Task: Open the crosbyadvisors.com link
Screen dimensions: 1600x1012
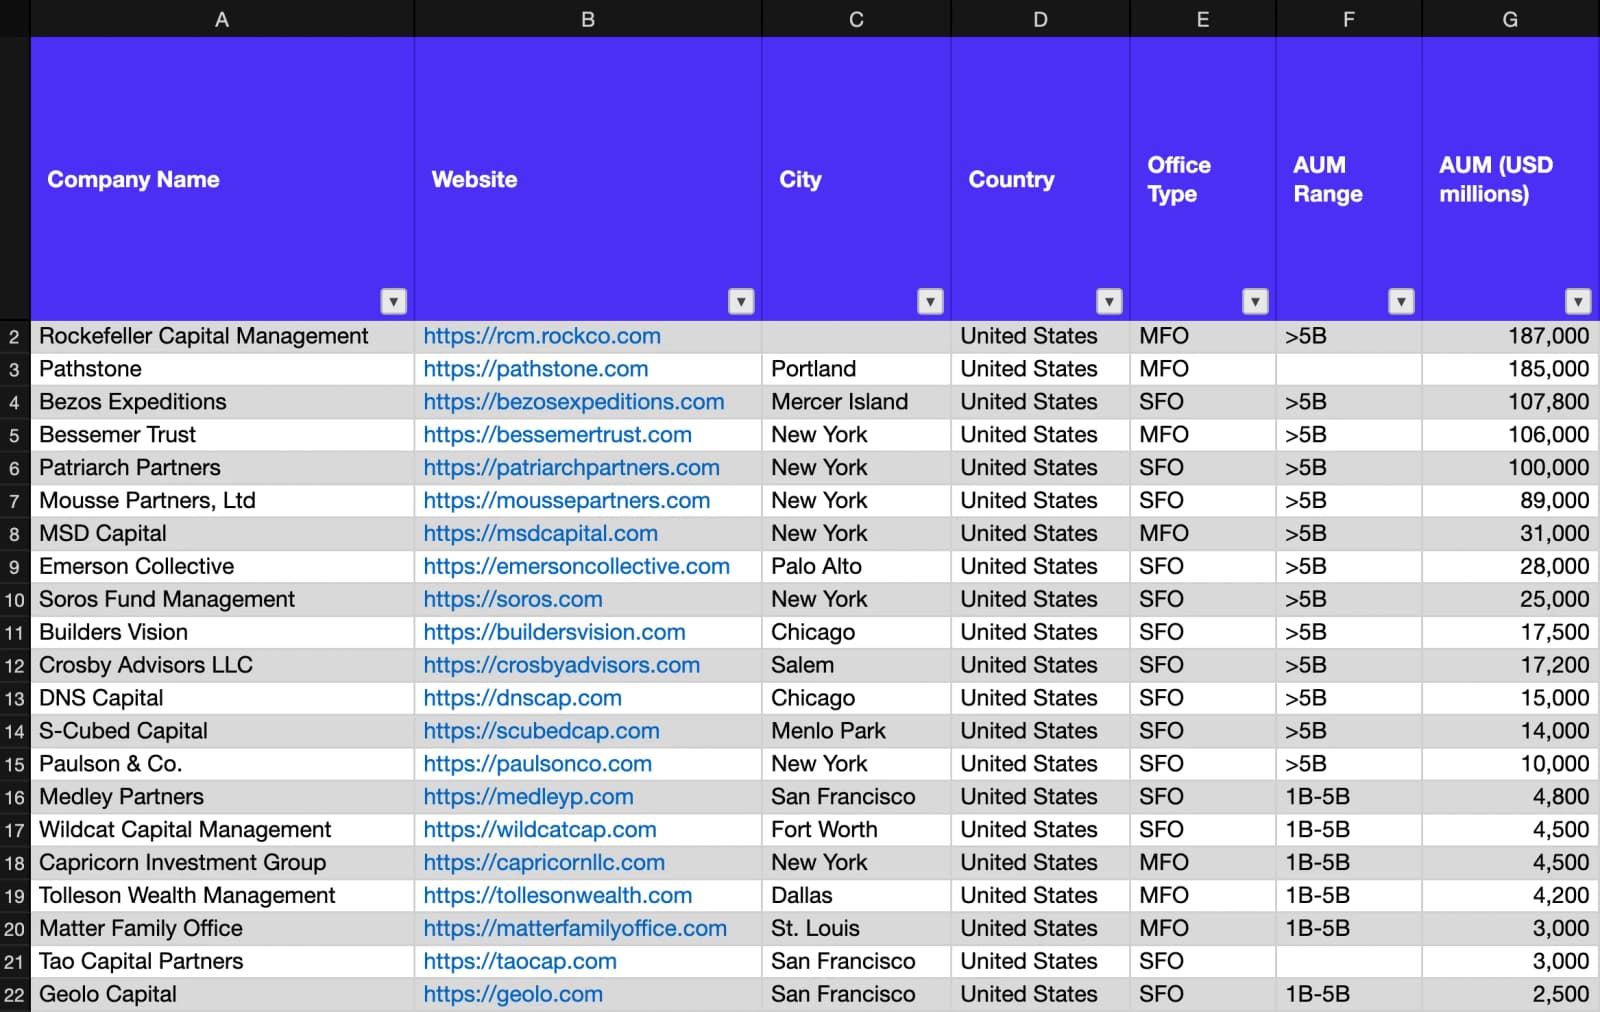Action: pyautogui.click(x=562, y=665)
